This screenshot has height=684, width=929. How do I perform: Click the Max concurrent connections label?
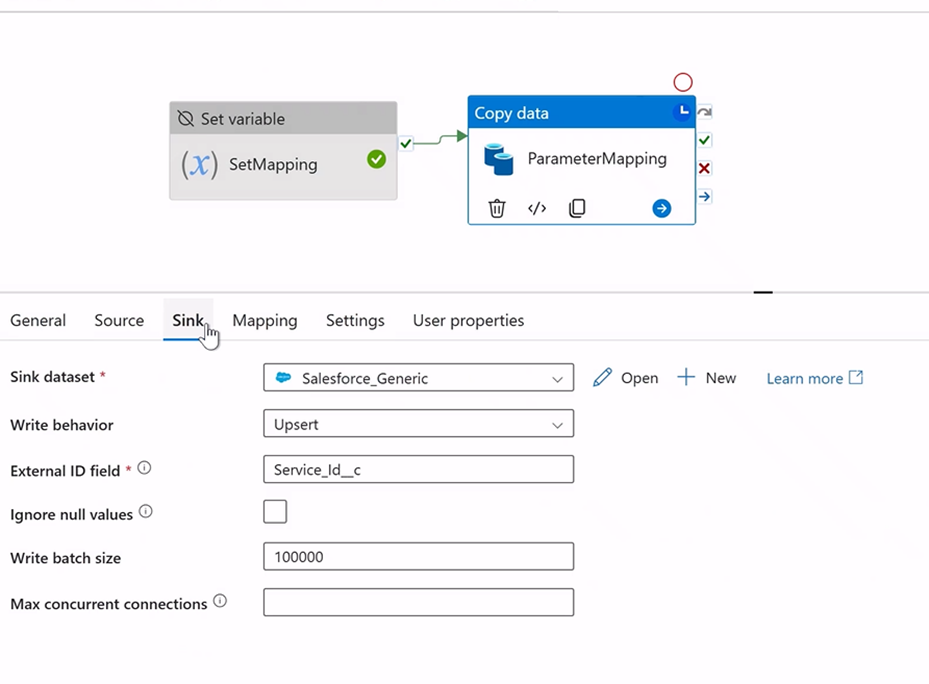point(108,604)
